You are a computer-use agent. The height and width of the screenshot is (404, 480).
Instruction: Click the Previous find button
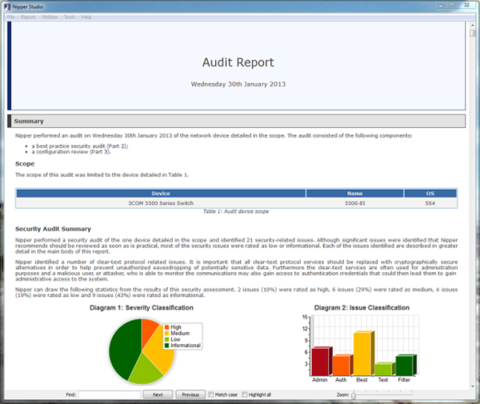point(190,395)
